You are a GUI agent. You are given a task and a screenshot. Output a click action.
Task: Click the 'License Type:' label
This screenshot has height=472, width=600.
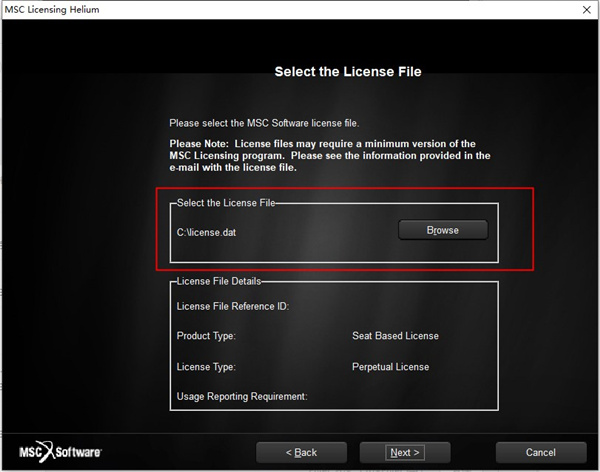click(x=206, y=367)
